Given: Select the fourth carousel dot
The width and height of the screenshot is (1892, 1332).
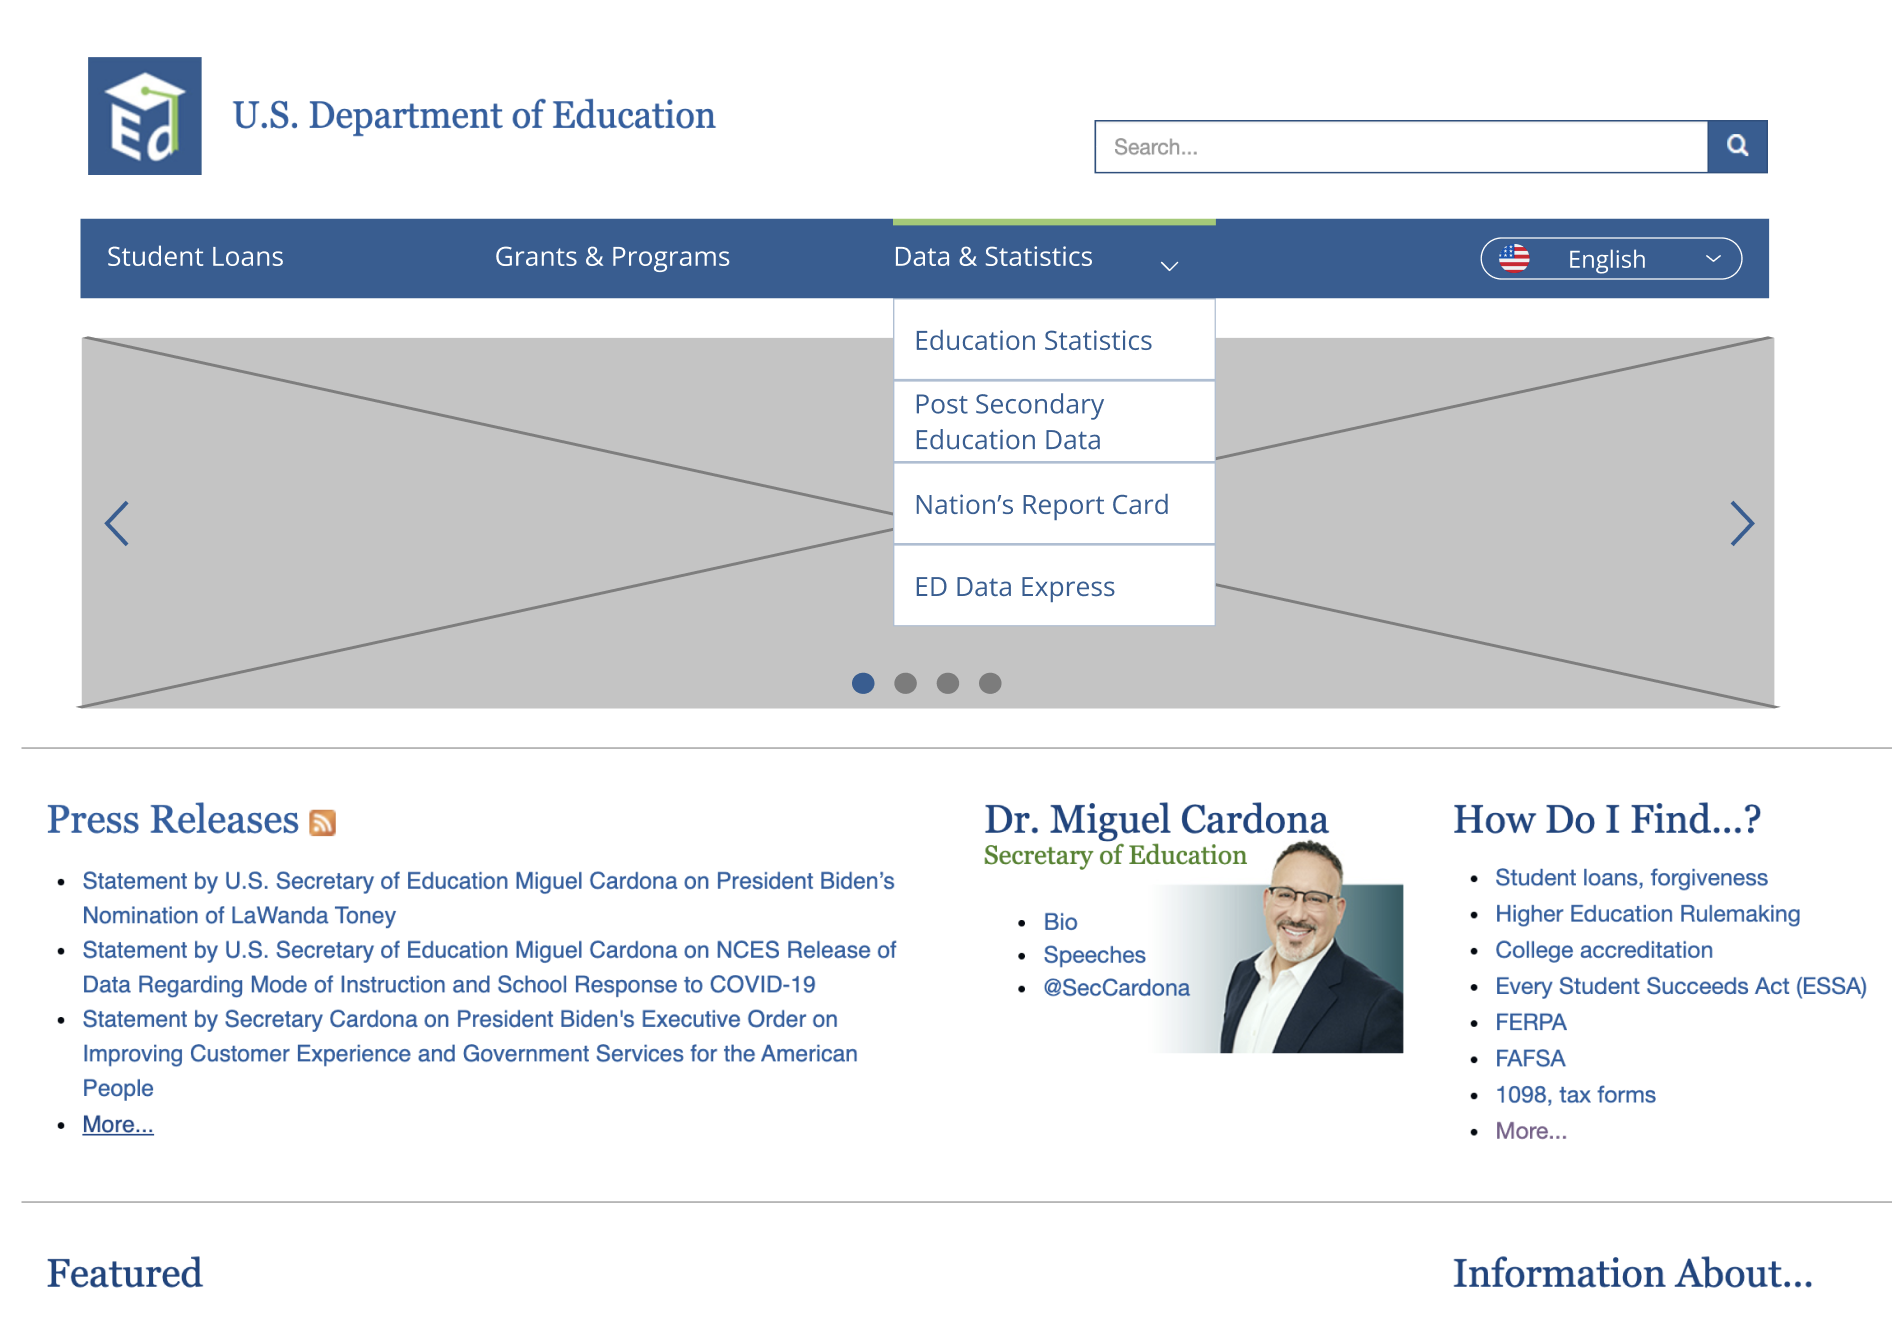Looking at the screenshot, I should coord(990,683).
